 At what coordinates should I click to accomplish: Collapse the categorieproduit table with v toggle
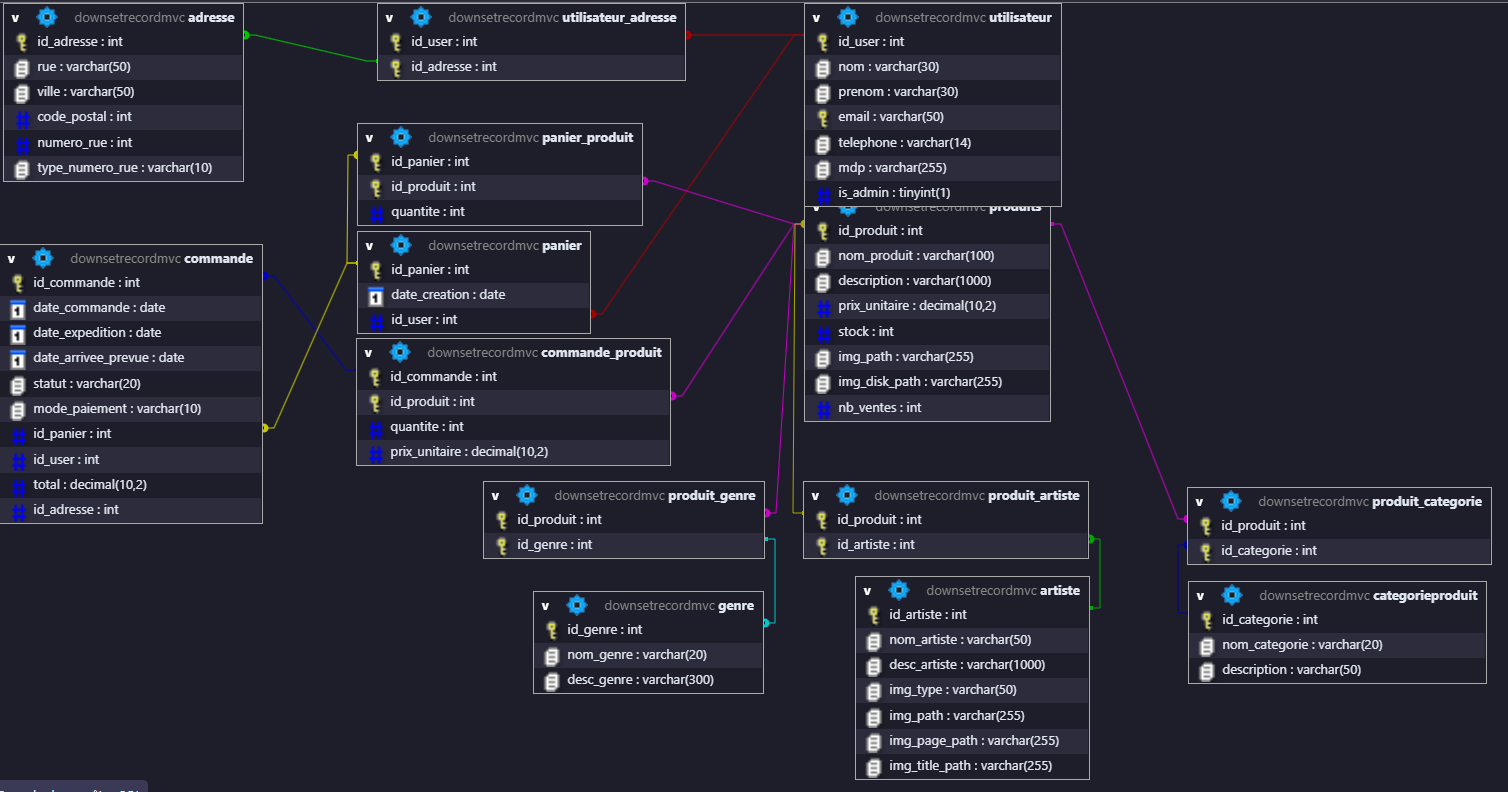[1201, 596]
